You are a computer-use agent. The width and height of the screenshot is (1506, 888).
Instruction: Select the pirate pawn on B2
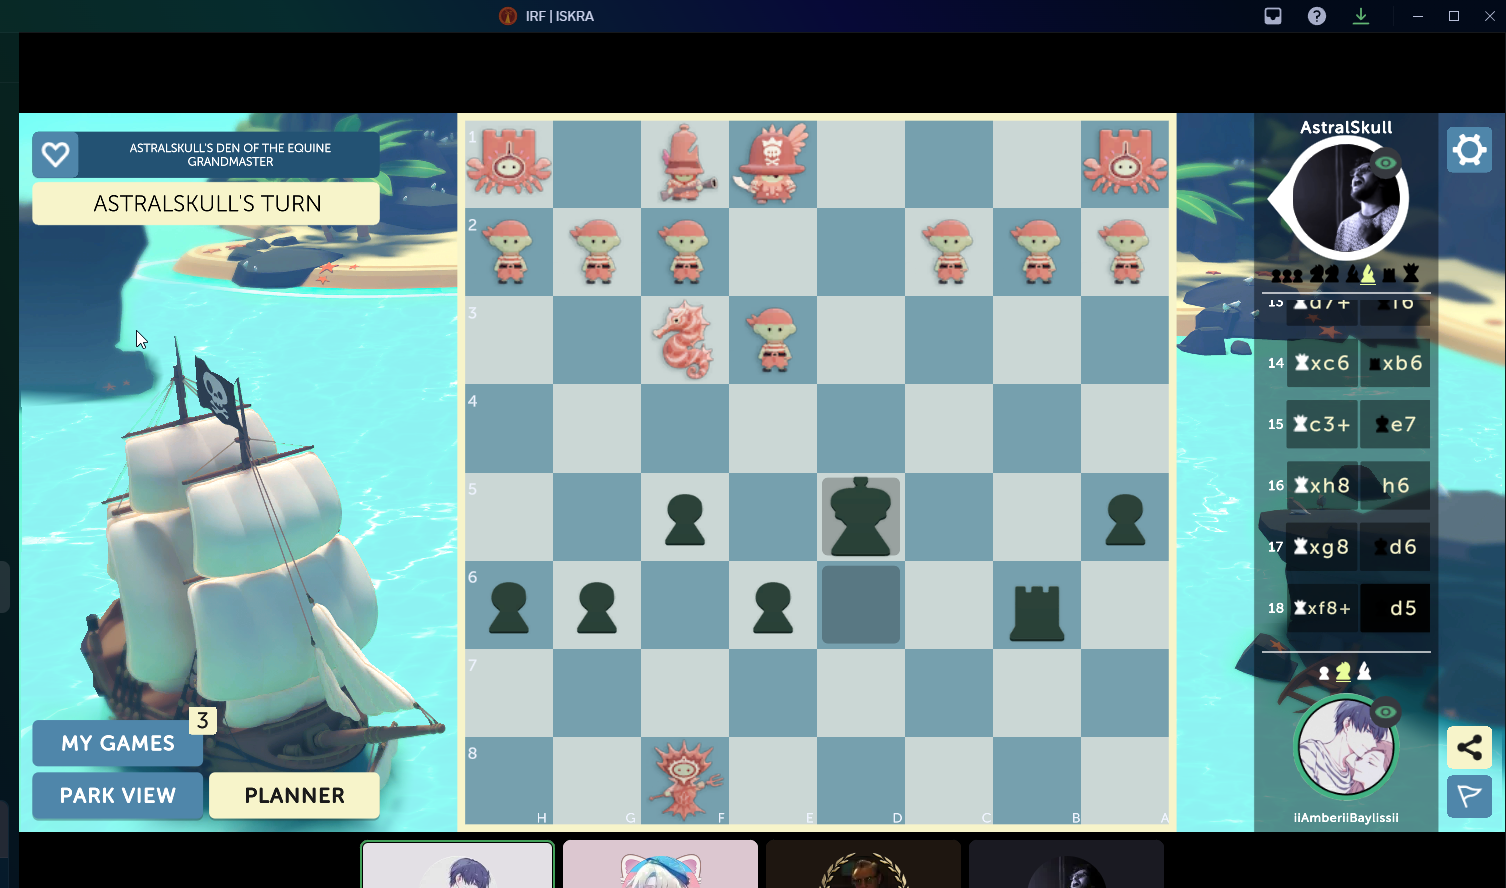pos(1037,252)
